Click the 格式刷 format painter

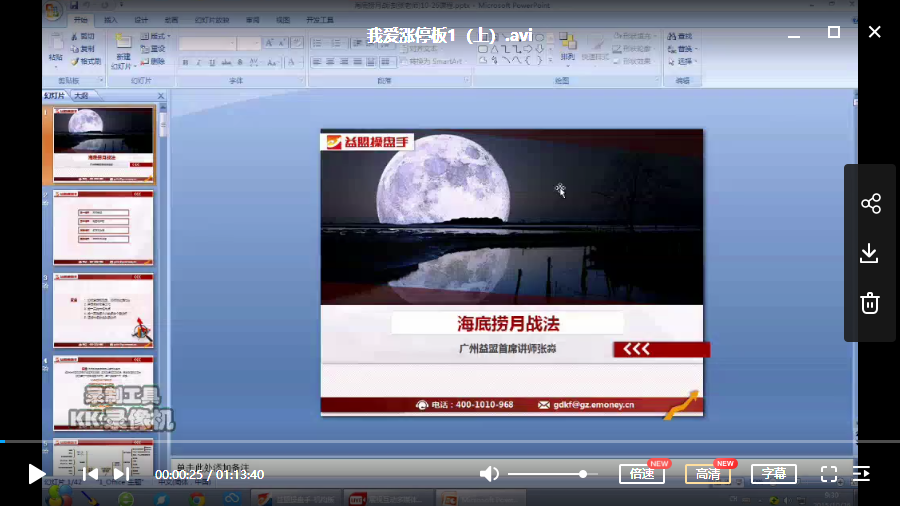click(x=86, y=61)
